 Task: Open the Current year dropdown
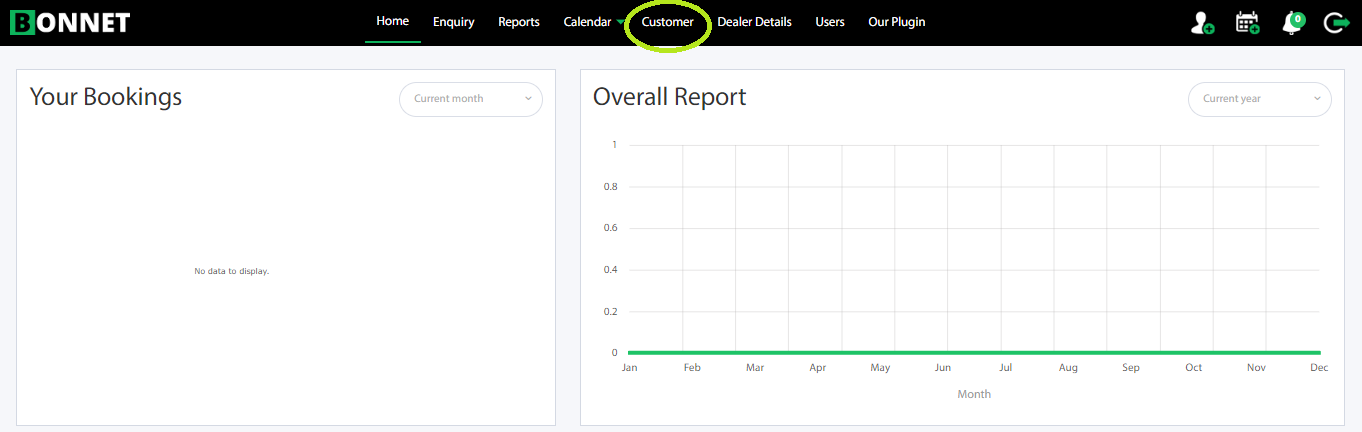click(1259, 99)
